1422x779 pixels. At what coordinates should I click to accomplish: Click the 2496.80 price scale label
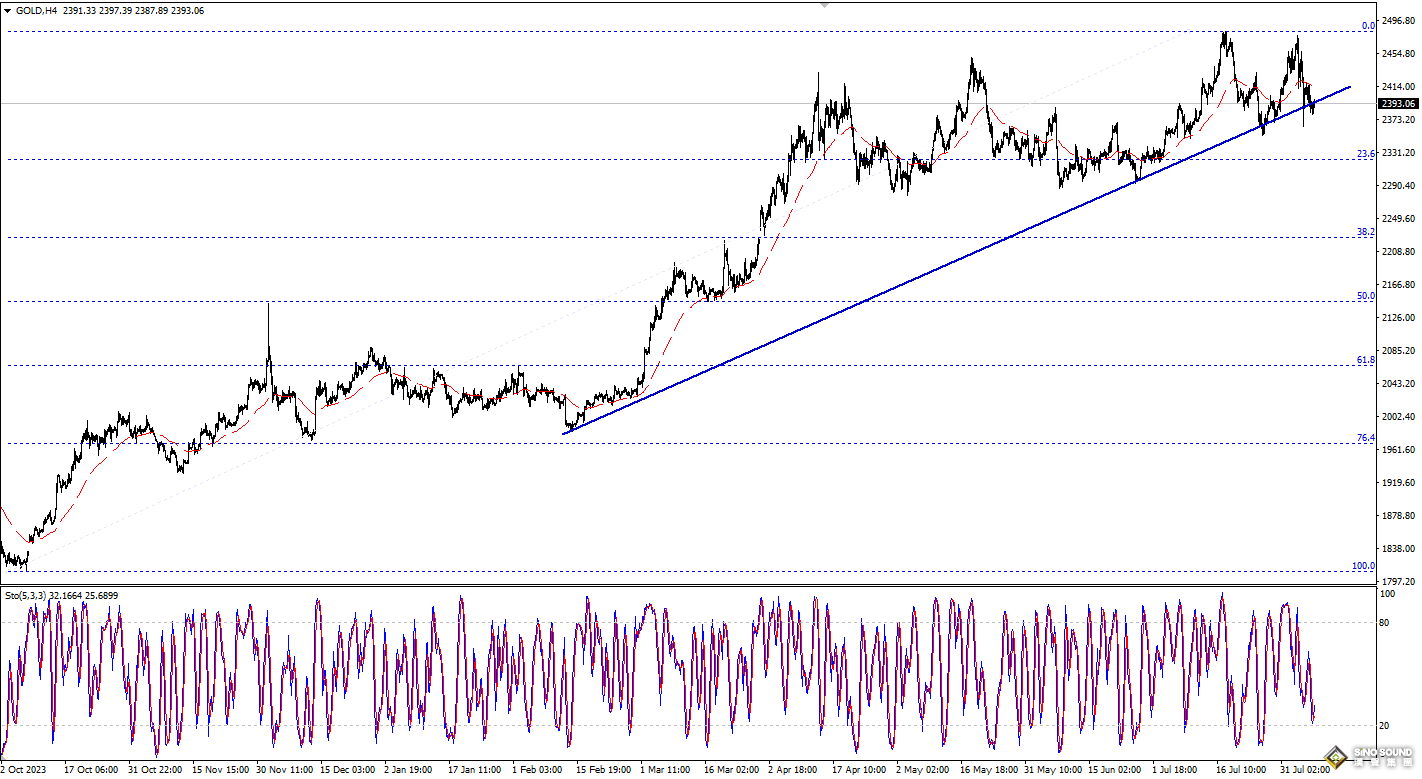[1399, 21]
